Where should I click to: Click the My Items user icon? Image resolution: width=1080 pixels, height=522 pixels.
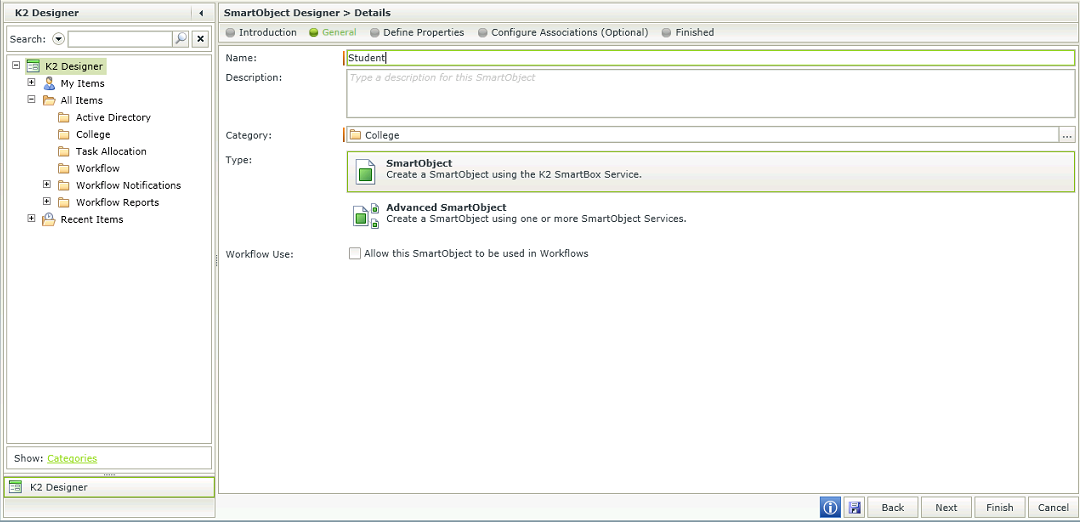coord(49,83)
